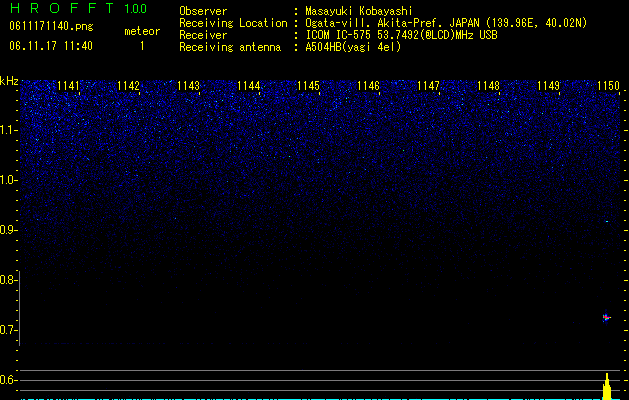Click the date stamp 06.11.17 11:40
Screen dimensions: 629x400
(51, 46)
